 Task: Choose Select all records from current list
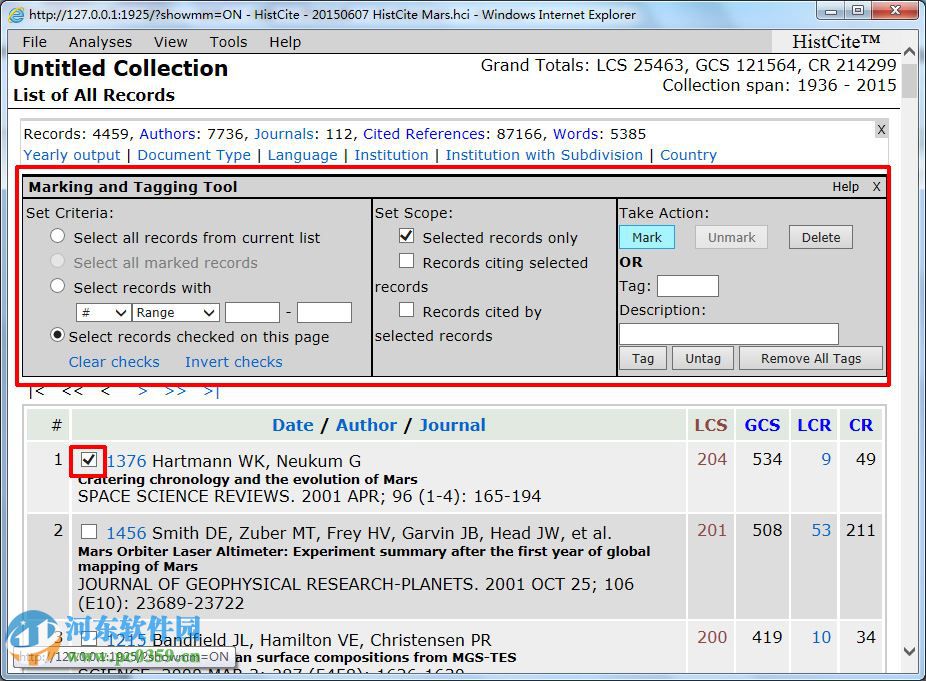58,237
